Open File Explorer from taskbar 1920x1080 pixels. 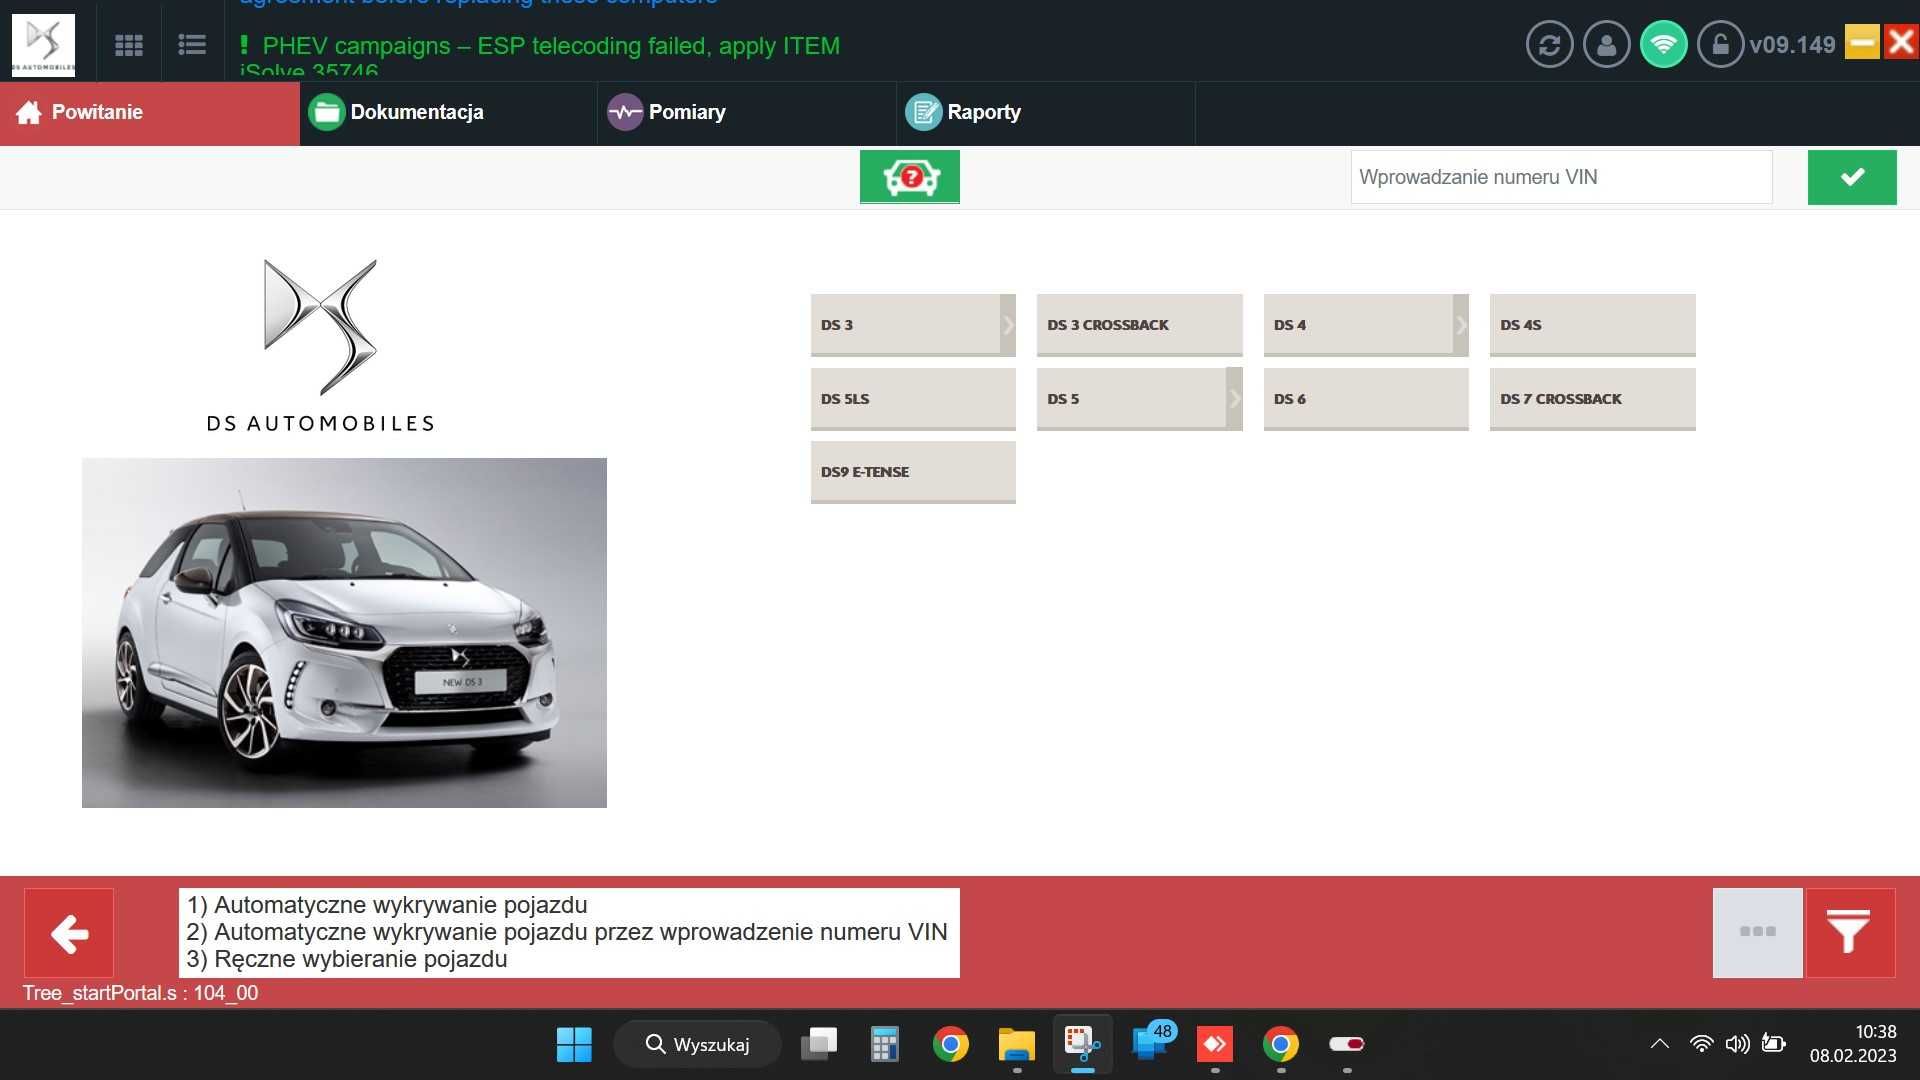tap(1016, 1044)
